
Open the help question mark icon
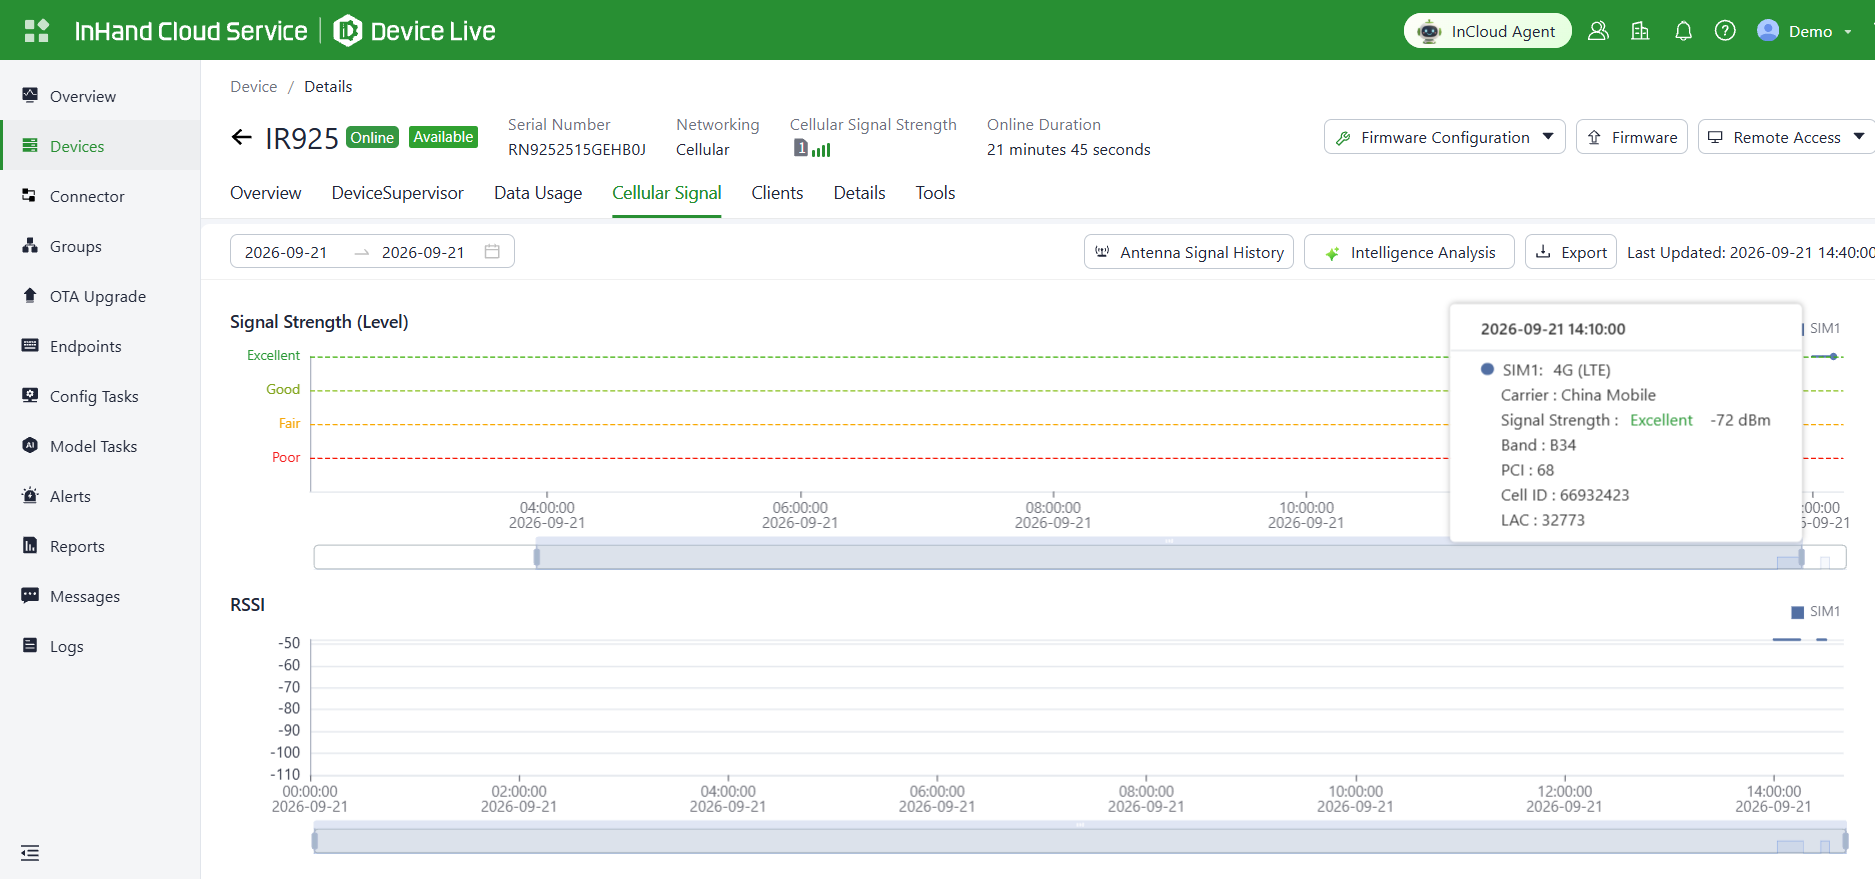(1725, 31)
